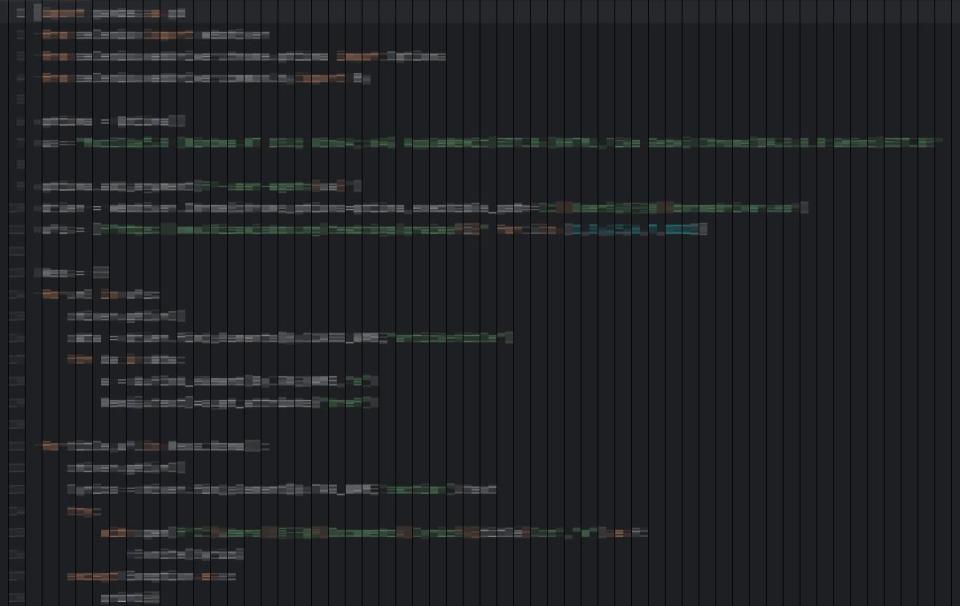Click the long assignment statement on line 10
This screenshot has width=960, height=606.
point(420,208)
